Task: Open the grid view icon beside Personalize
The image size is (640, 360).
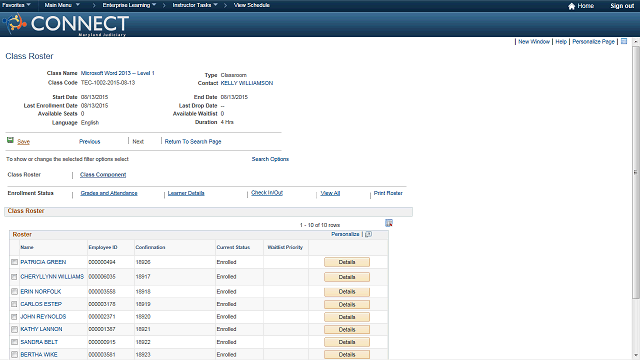Action: 369,234
